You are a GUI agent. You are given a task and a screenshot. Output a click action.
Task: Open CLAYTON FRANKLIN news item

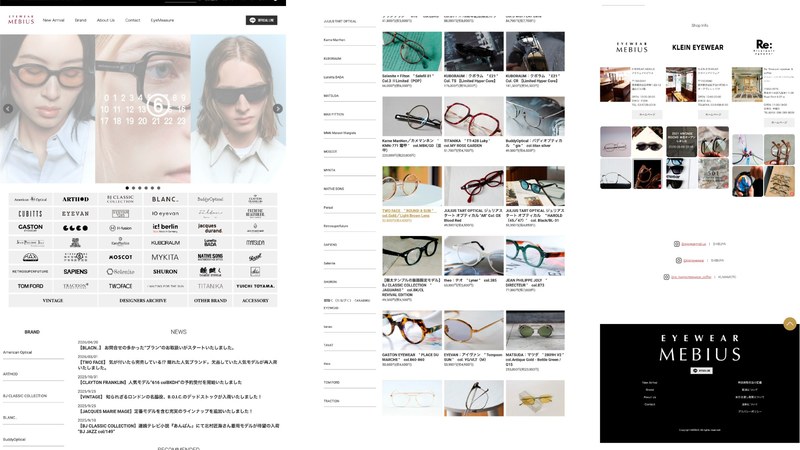pyautogui.click(x=160, y=382)
